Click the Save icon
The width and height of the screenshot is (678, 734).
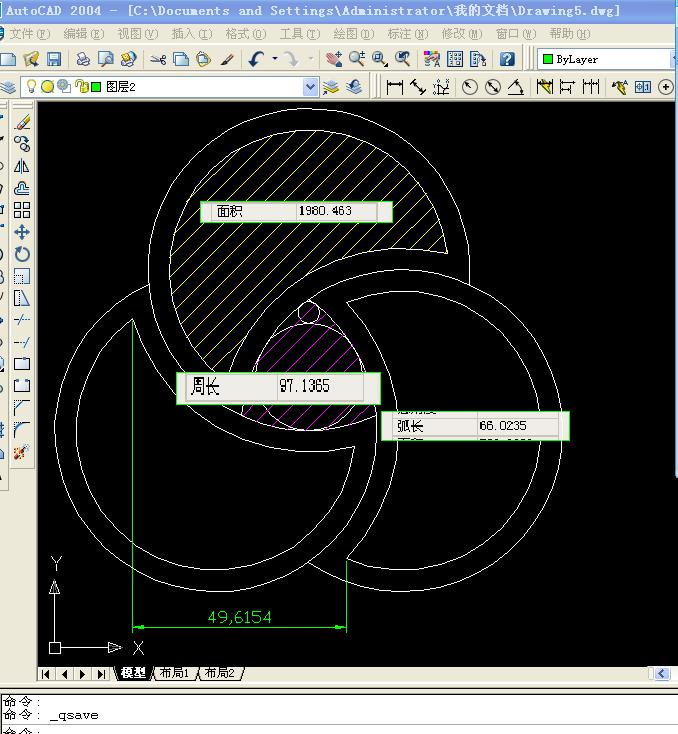point(54,59)
